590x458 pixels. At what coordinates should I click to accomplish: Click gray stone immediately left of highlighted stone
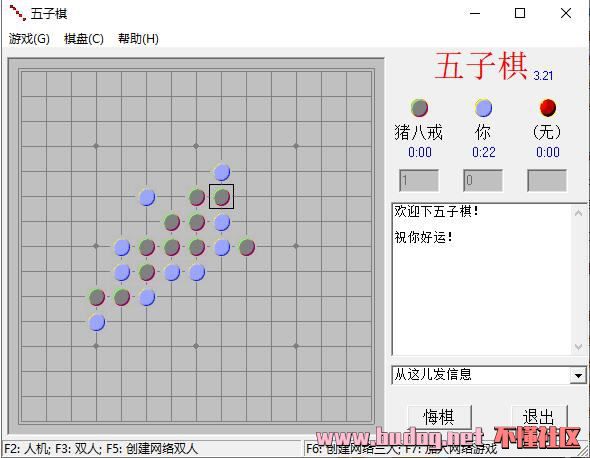197,197
